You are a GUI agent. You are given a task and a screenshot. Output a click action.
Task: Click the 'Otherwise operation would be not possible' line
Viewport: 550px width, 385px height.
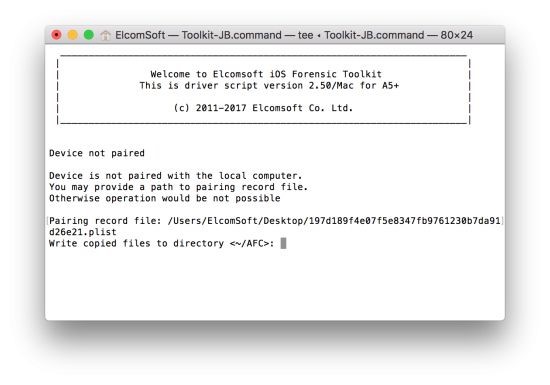point(165,198)
